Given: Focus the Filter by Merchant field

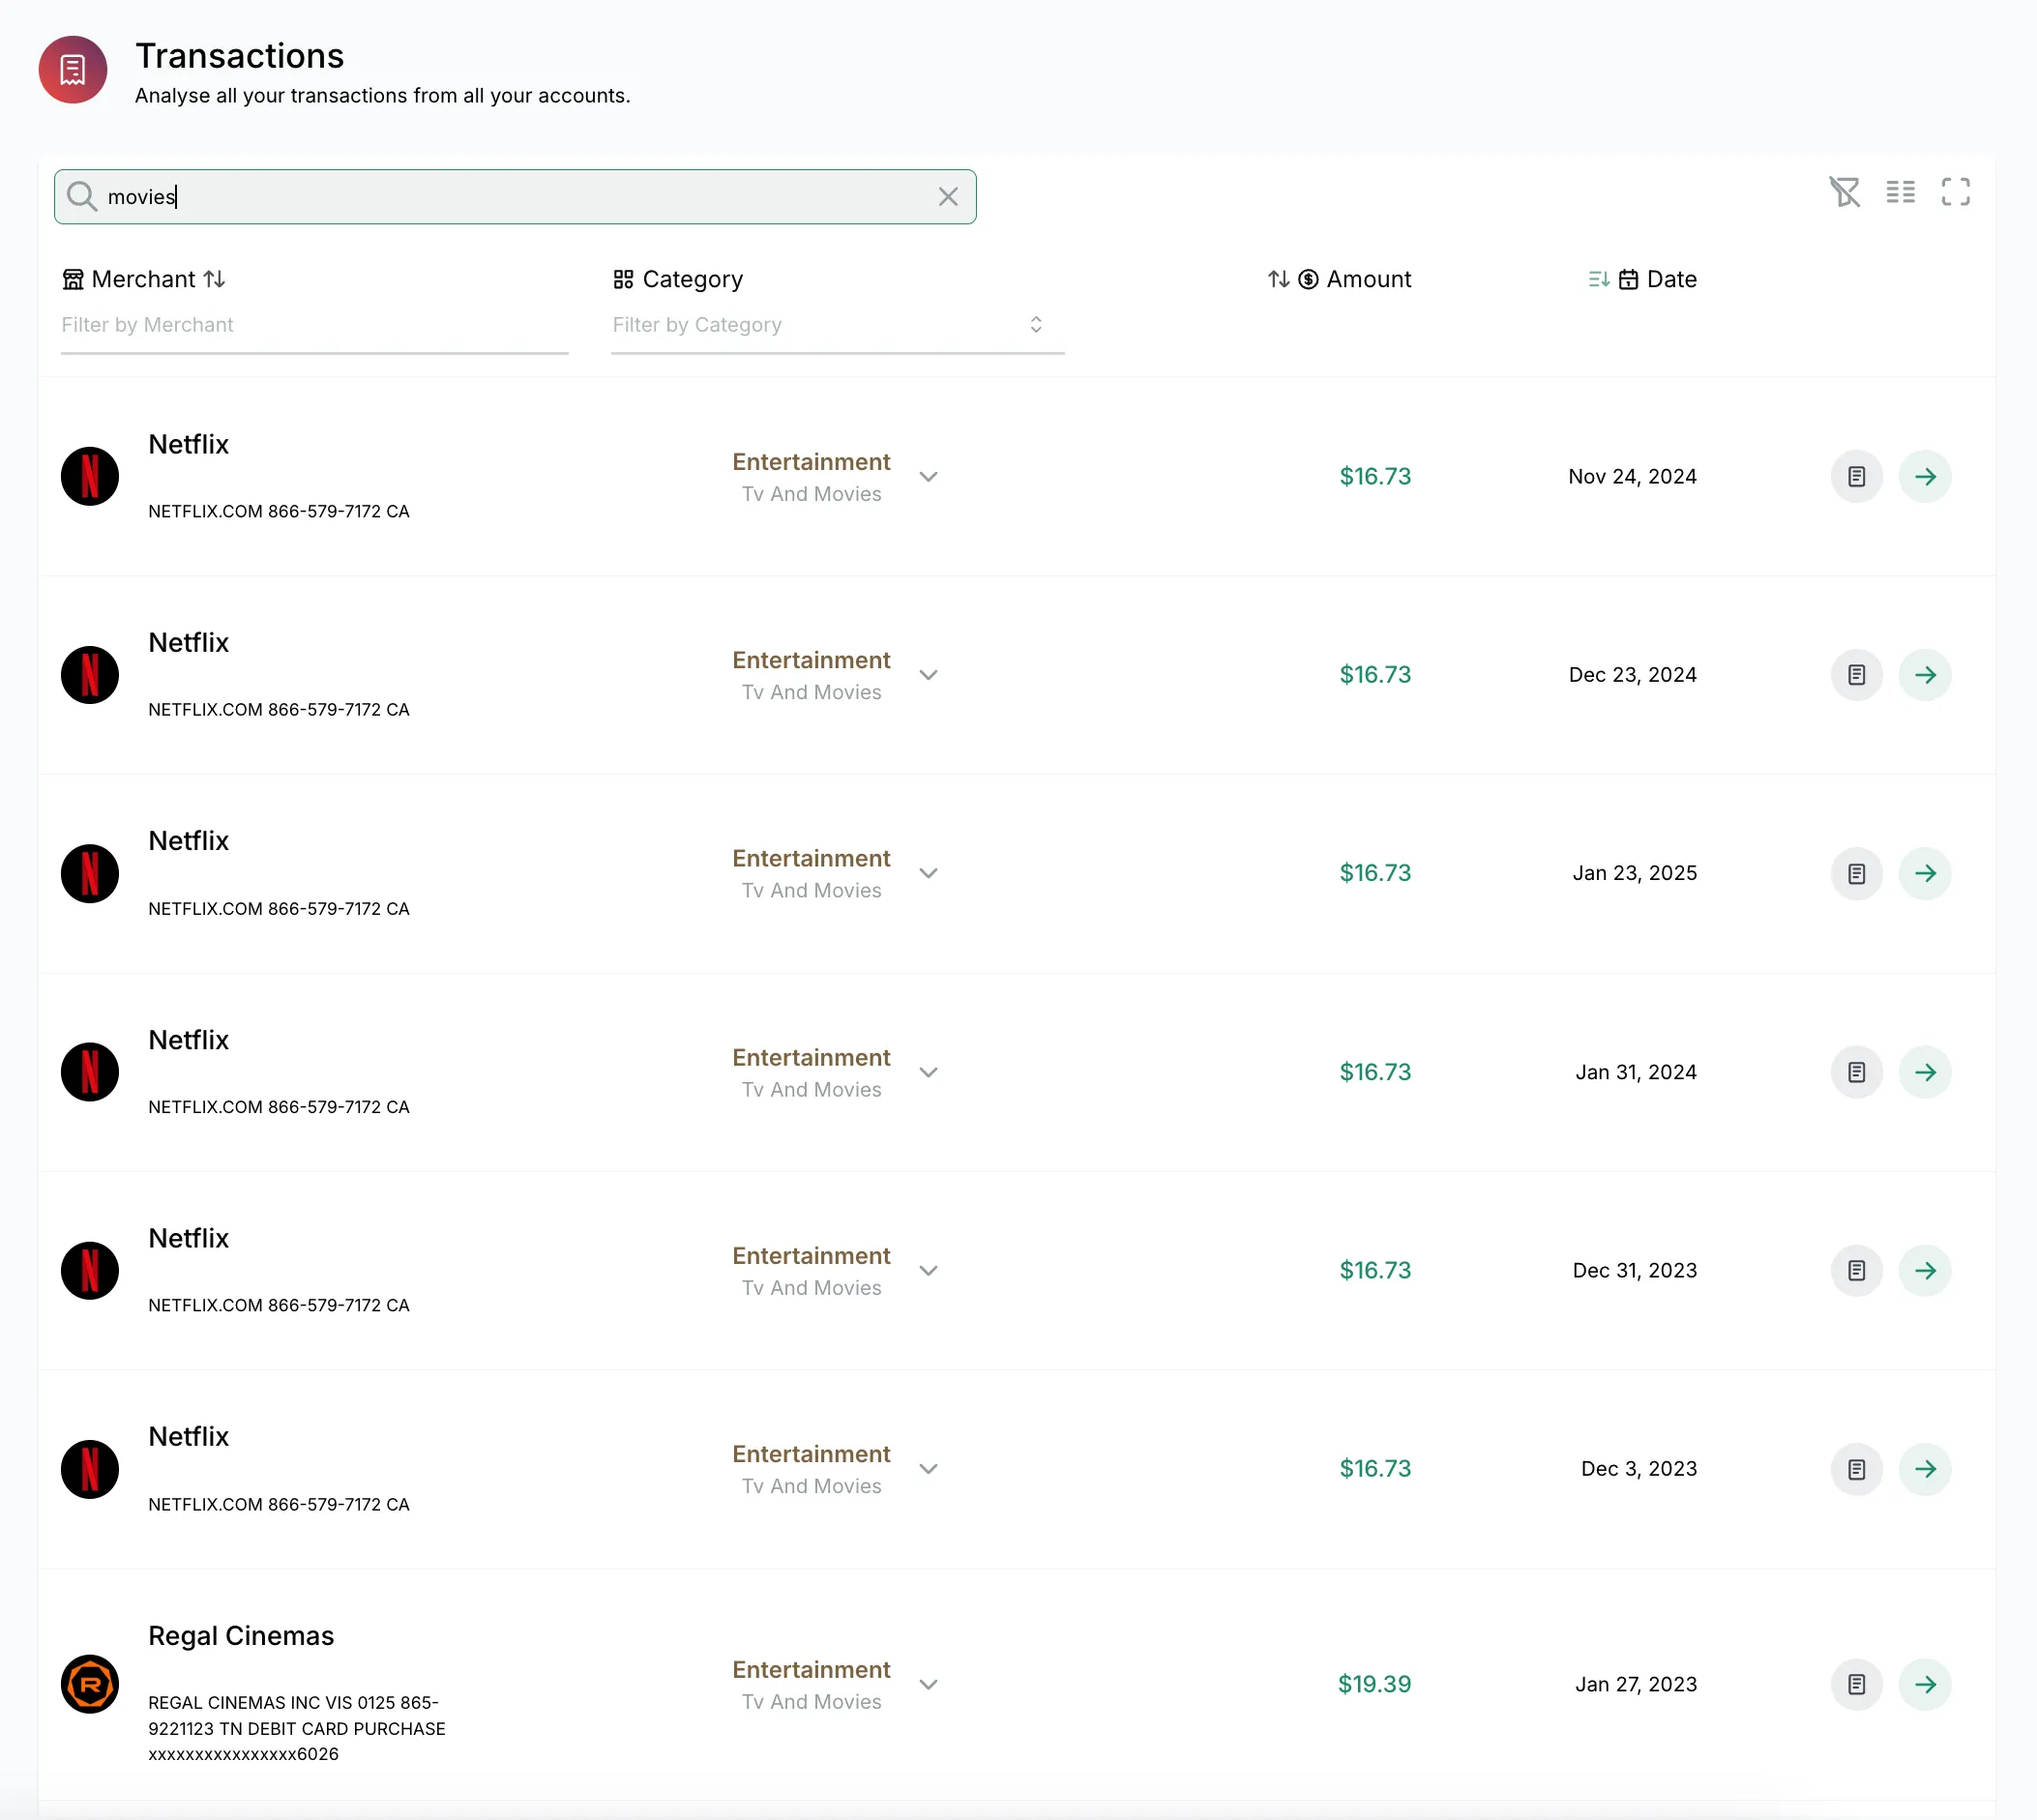Looking at the screenshot, I should click(x=314, y=325).
